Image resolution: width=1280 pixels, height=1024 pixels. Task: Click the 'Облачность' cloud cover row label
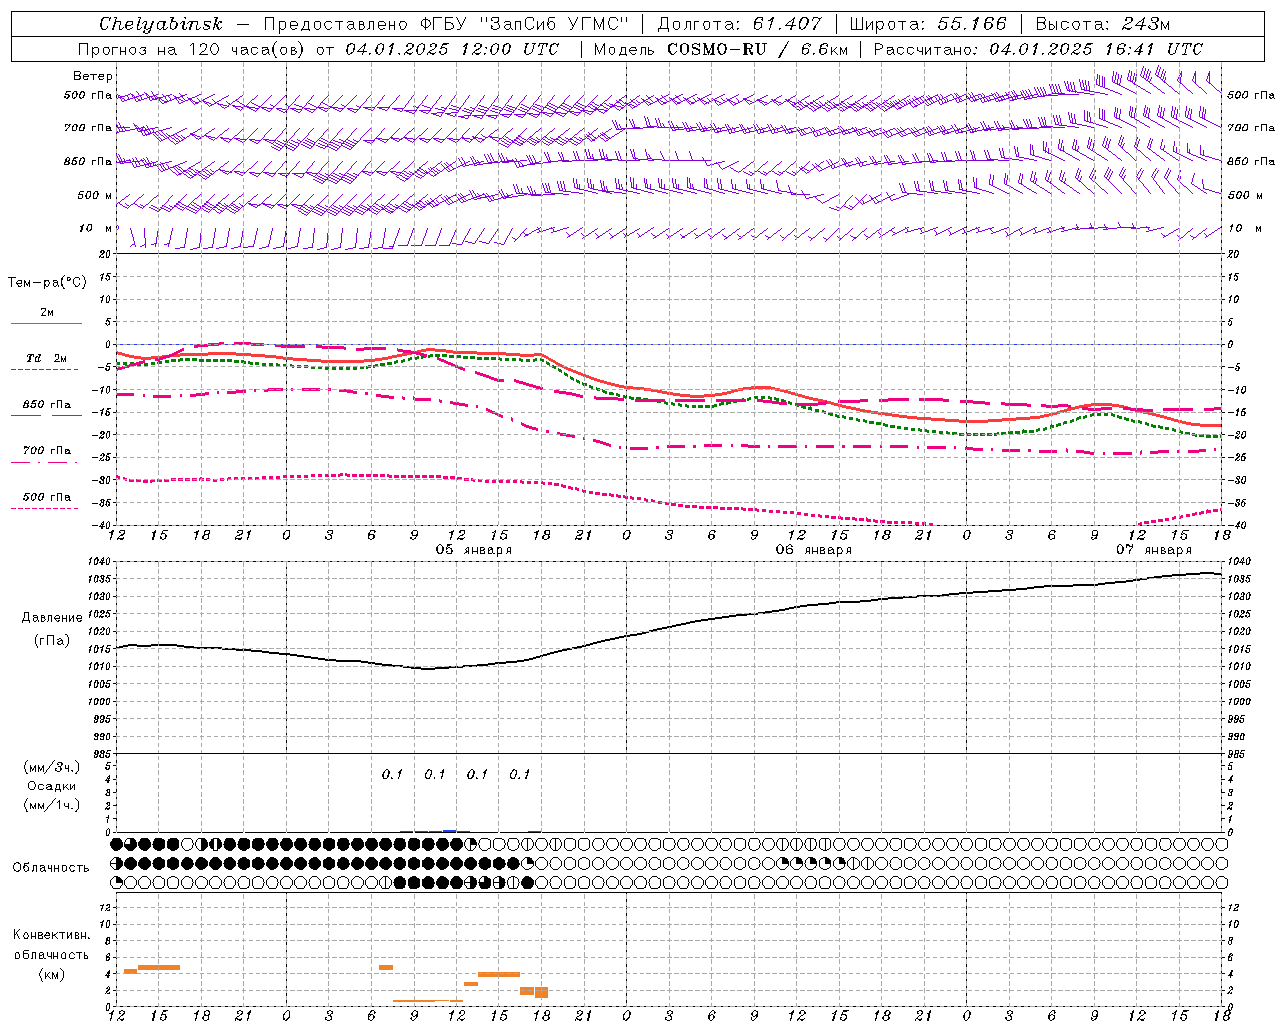pos(51,868)
